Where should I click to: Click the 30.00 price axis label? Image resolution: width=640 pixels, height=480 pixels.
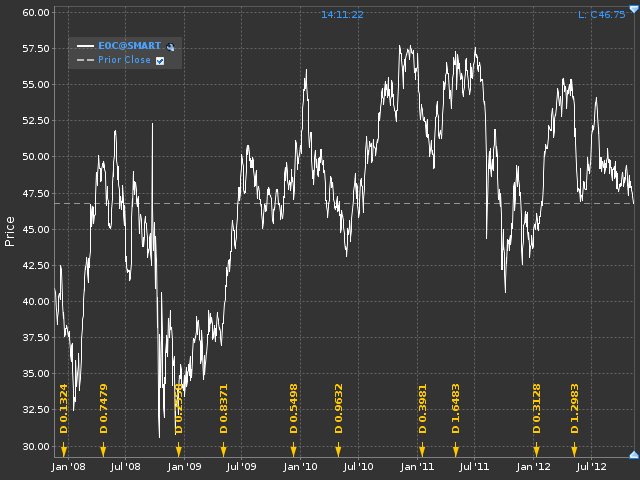coord(36,447)
